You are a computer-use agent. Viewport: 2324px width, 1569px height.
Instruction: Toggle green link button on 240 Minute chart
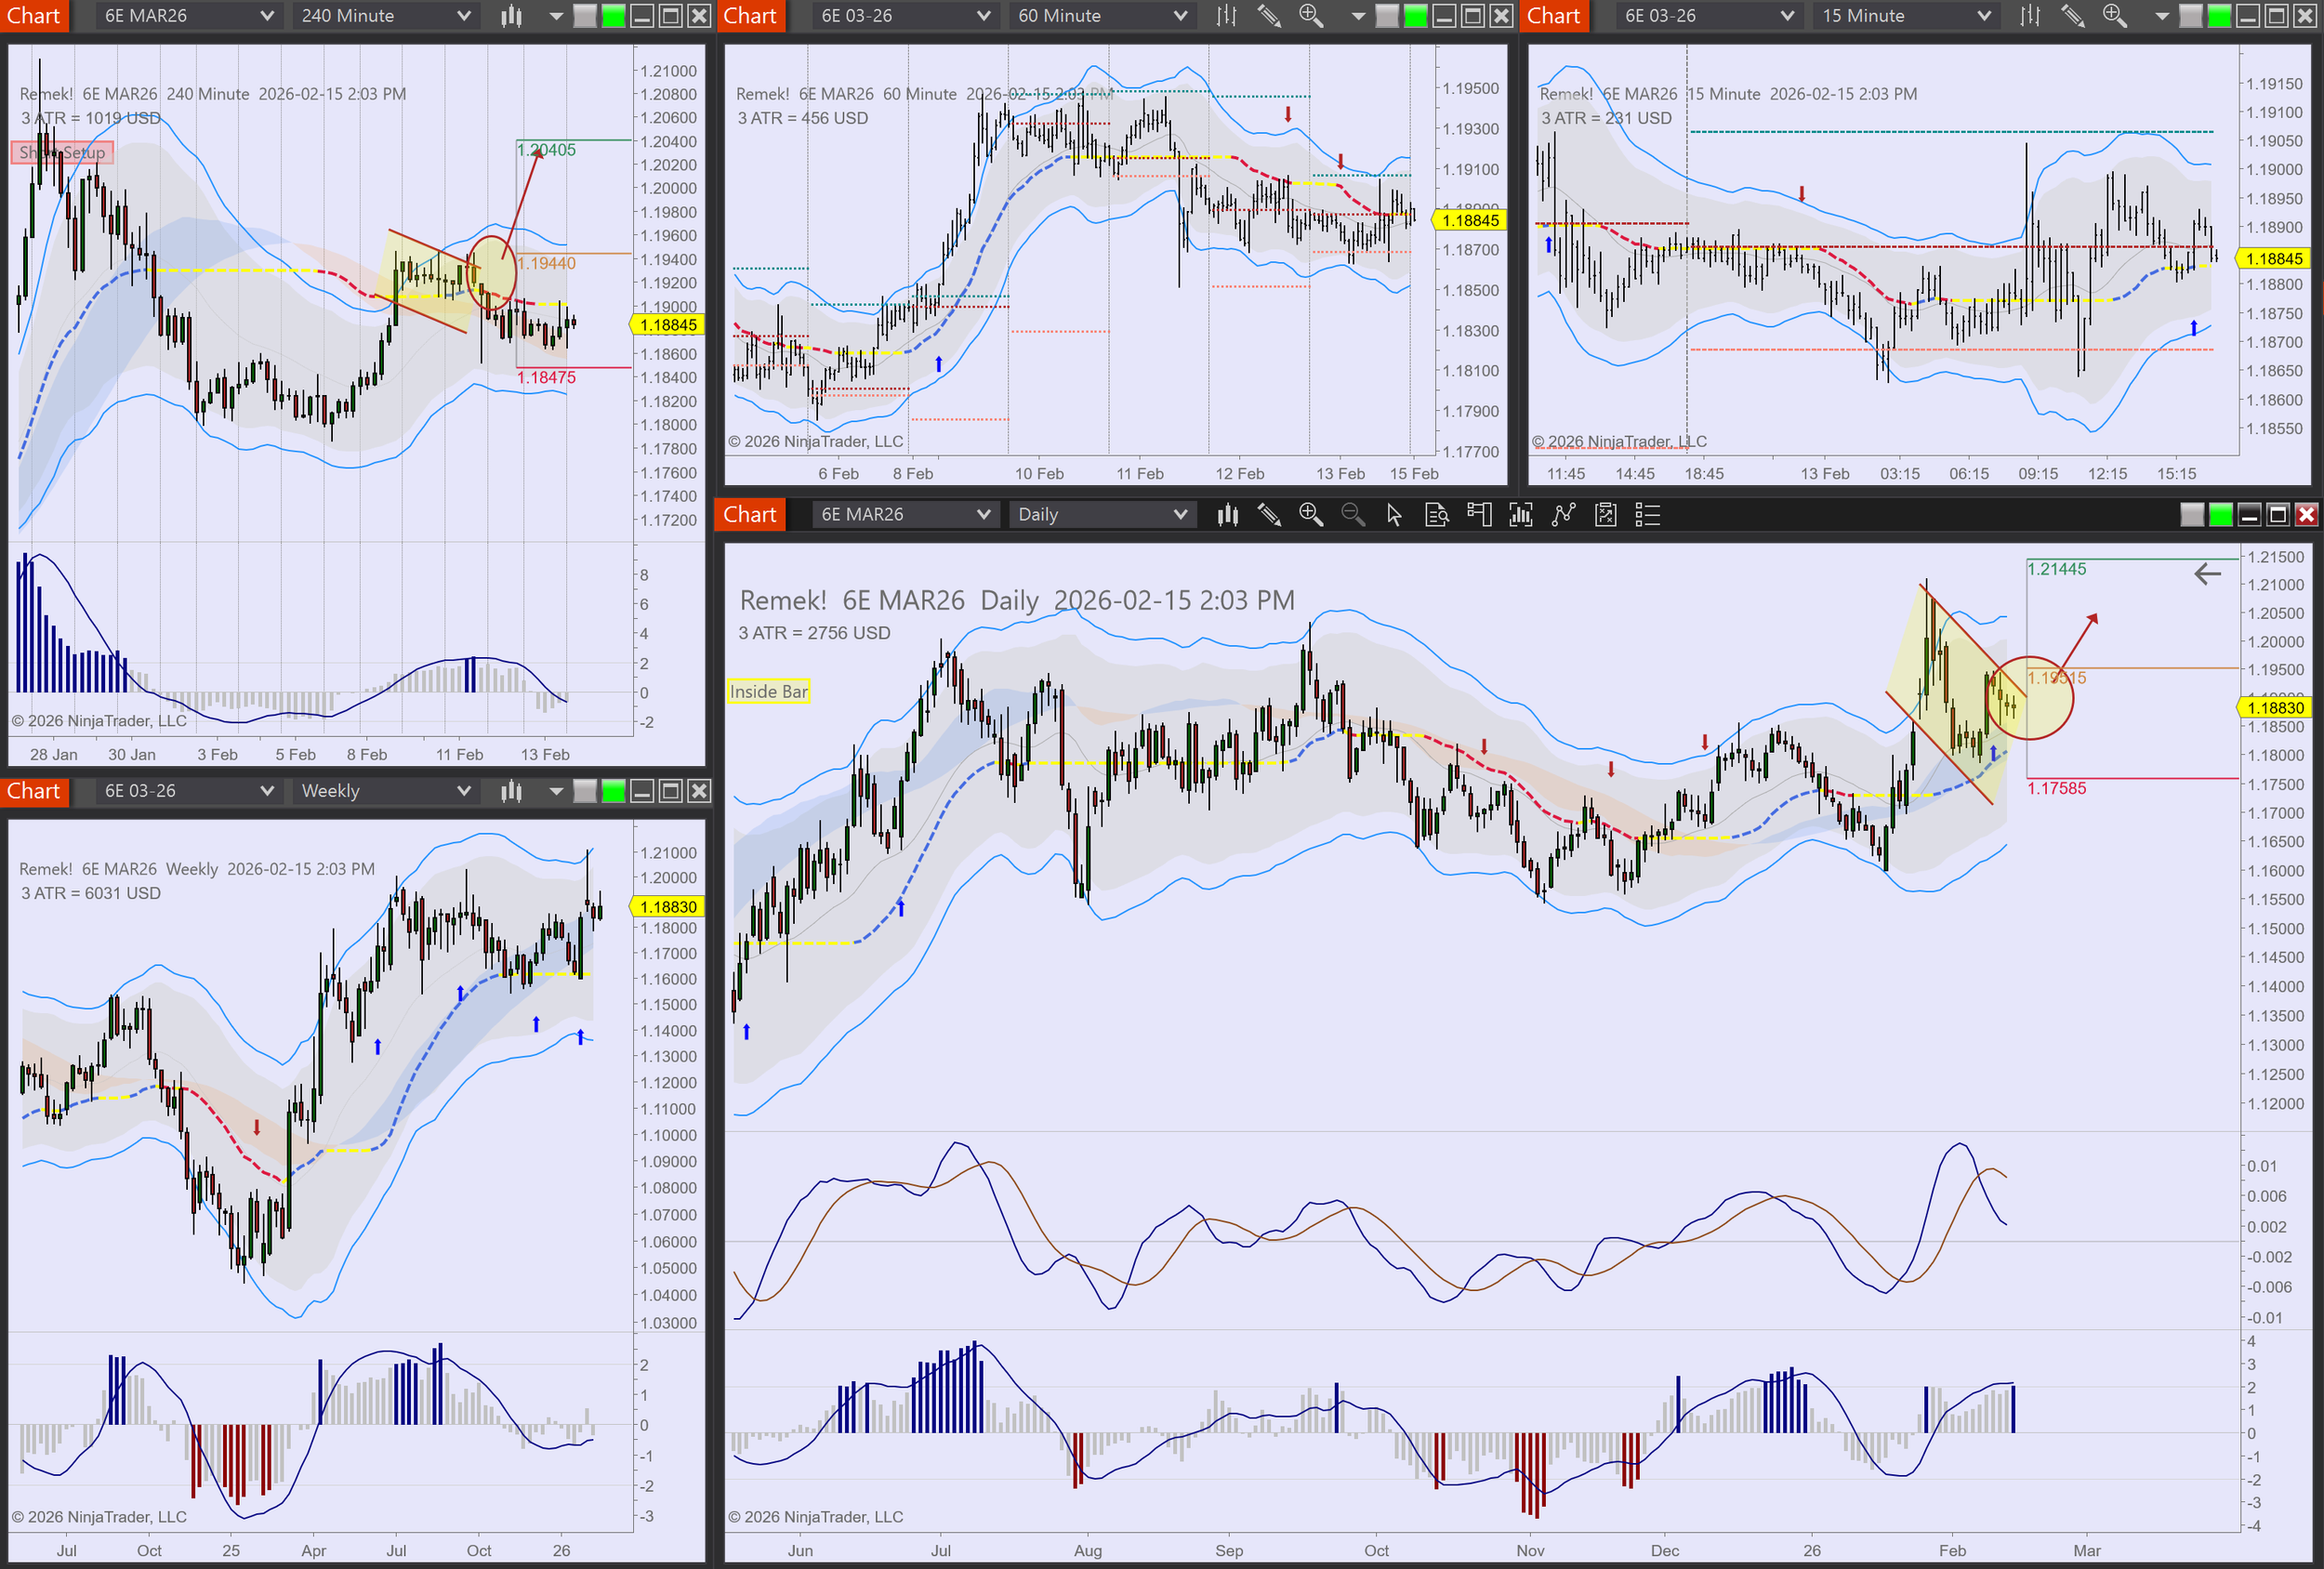[613, 16]
